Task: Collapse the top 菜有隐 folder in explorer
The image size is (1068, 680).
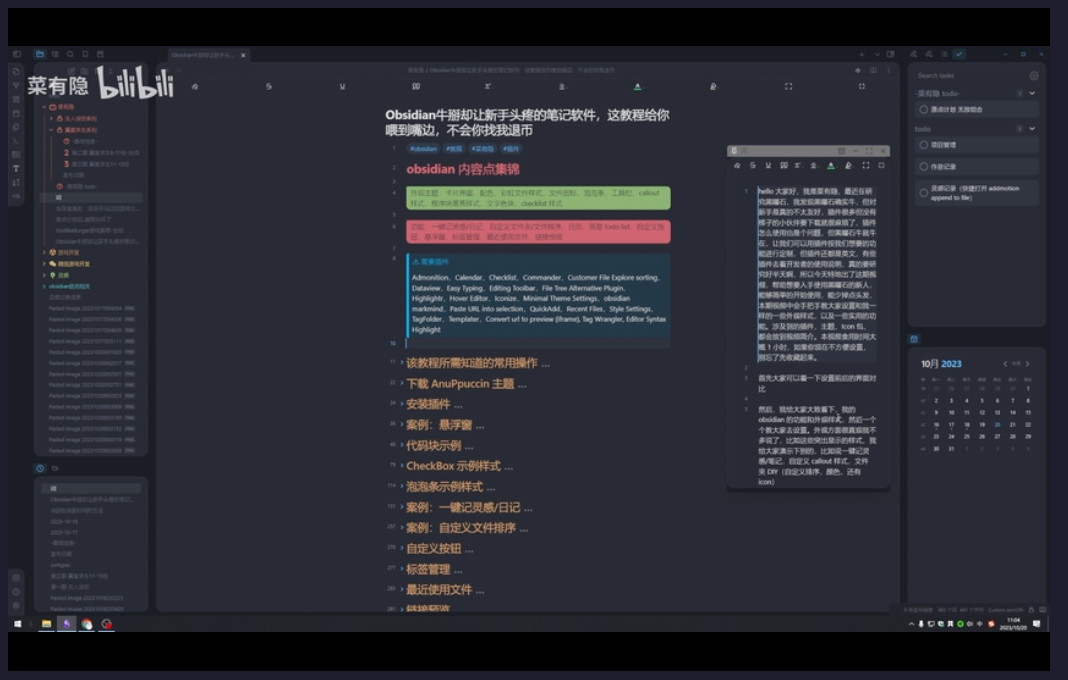Action: [44, 107]
